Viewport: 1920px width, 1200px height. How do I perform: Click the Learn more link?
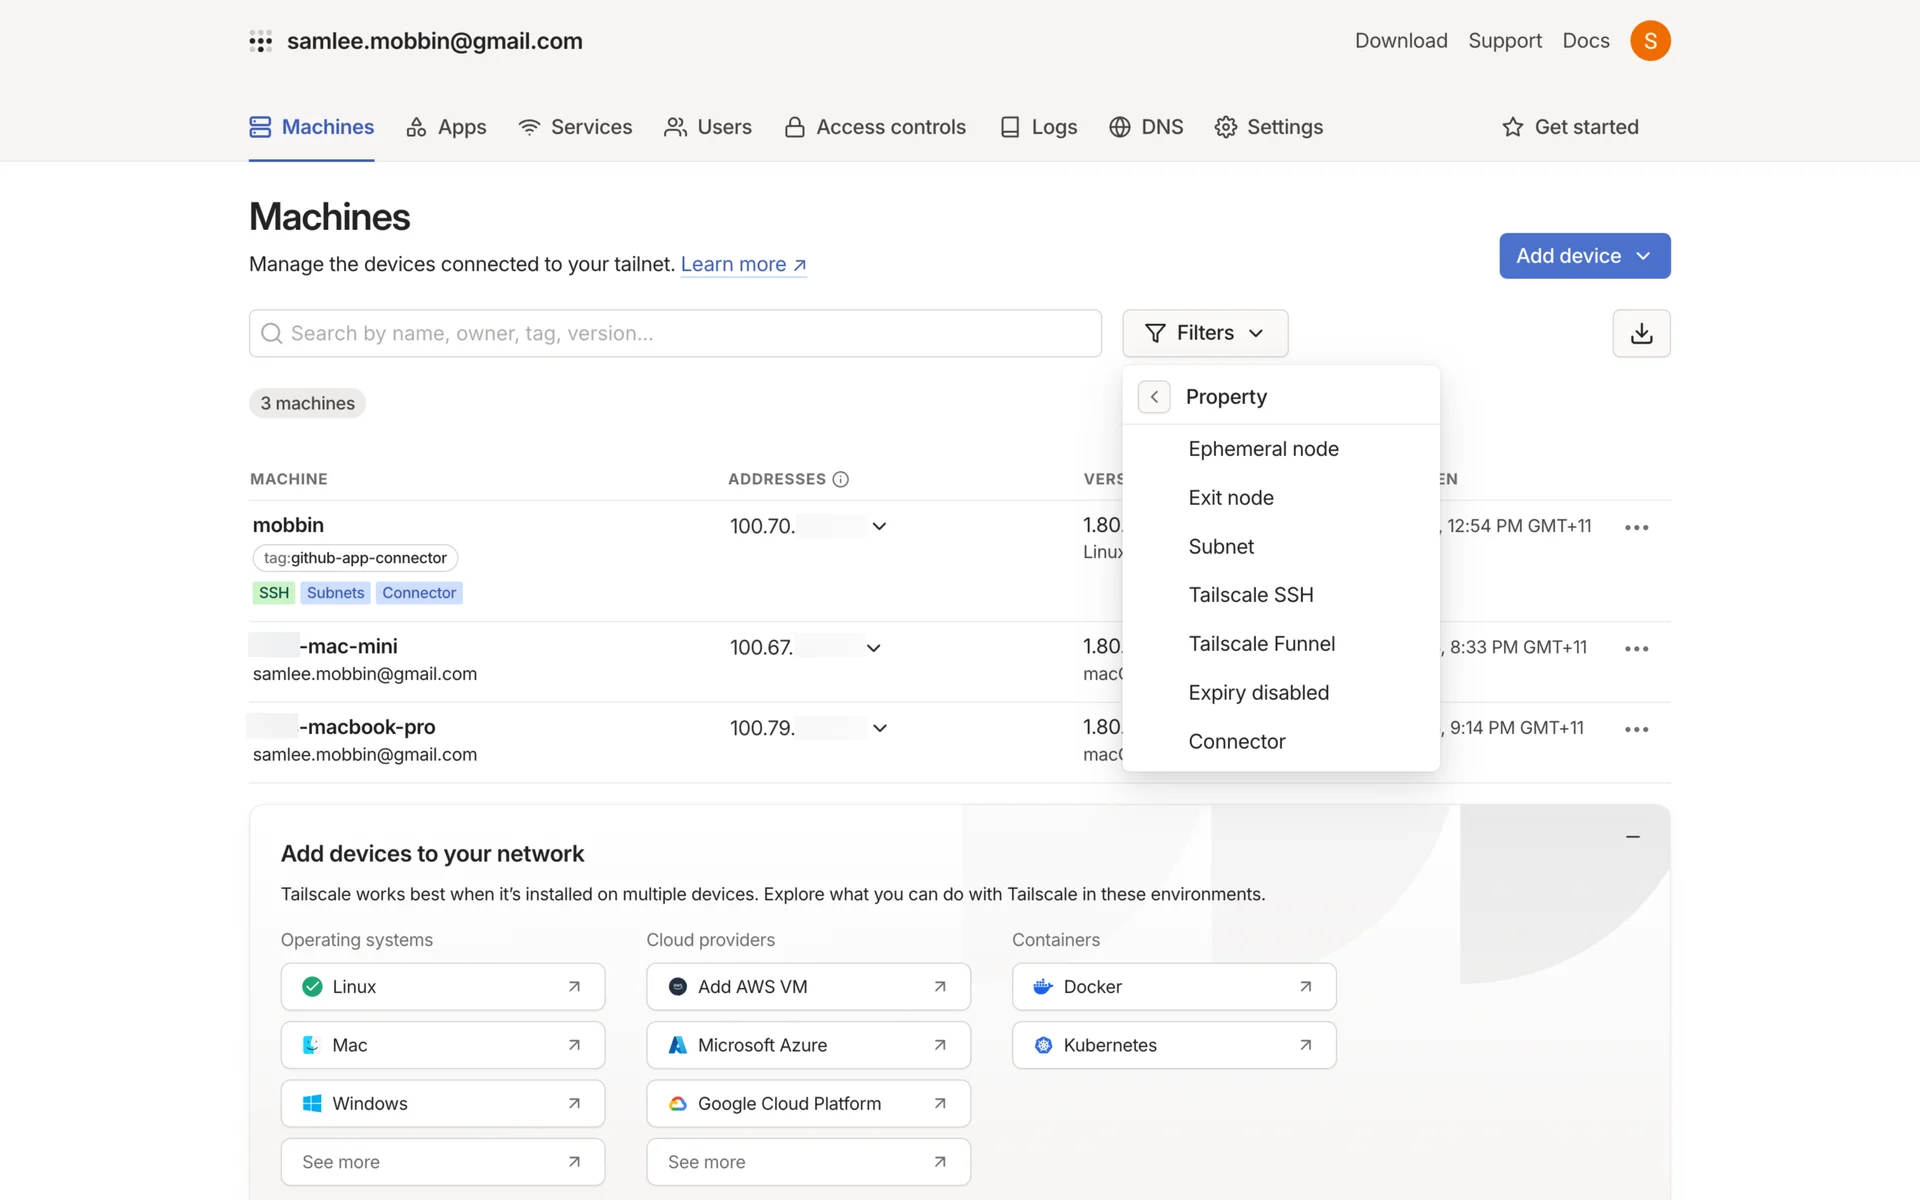pos(743,264)
